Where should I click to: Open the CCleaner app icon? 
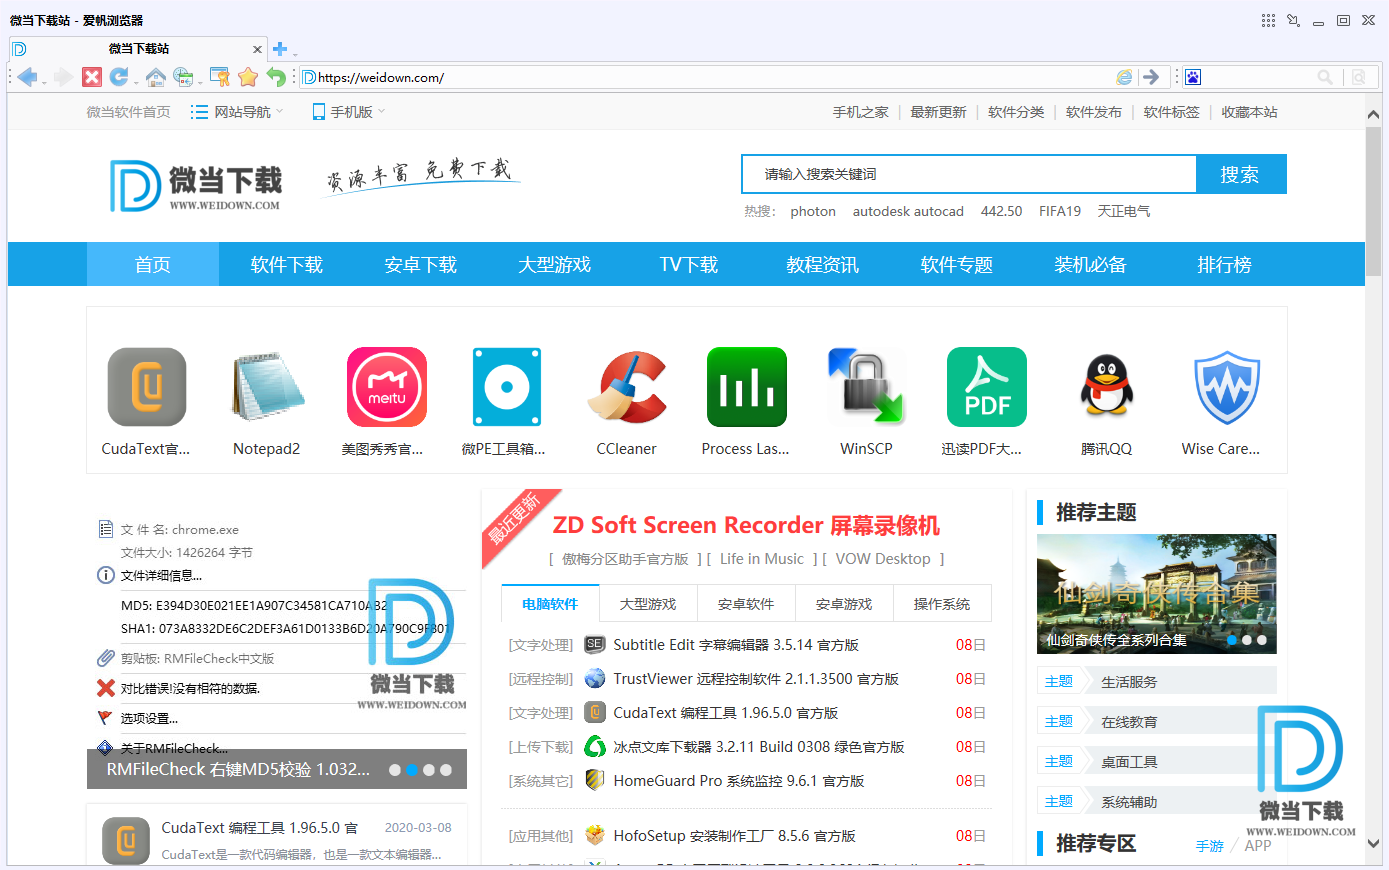click(626, 388)
